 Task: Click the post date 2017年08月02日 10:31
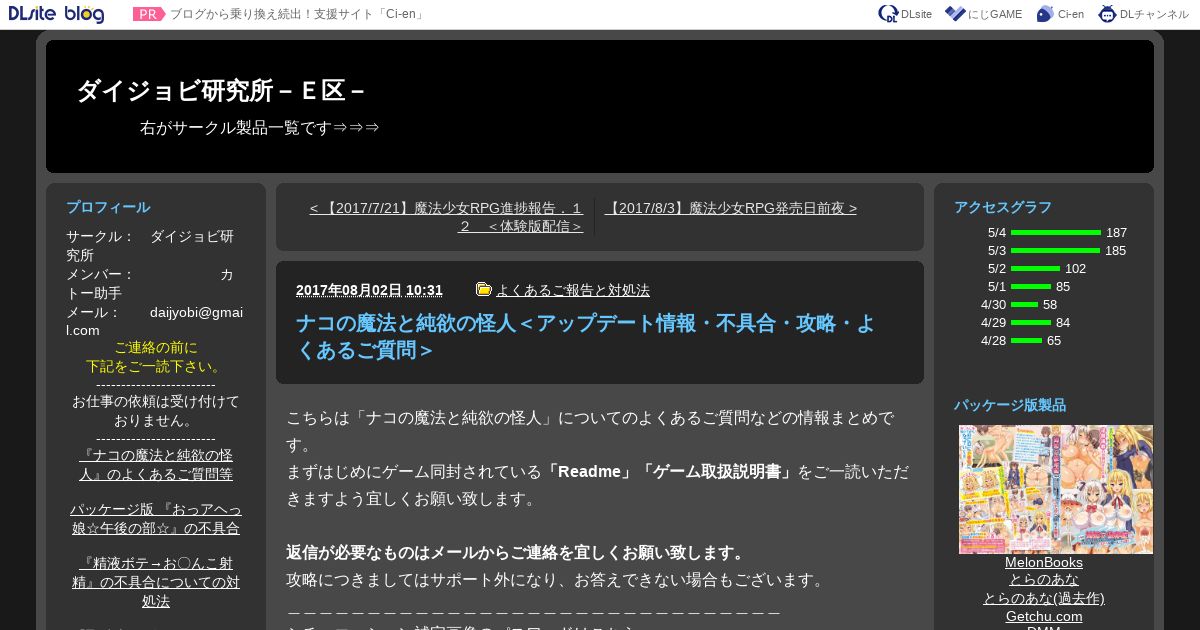[369, 290]
